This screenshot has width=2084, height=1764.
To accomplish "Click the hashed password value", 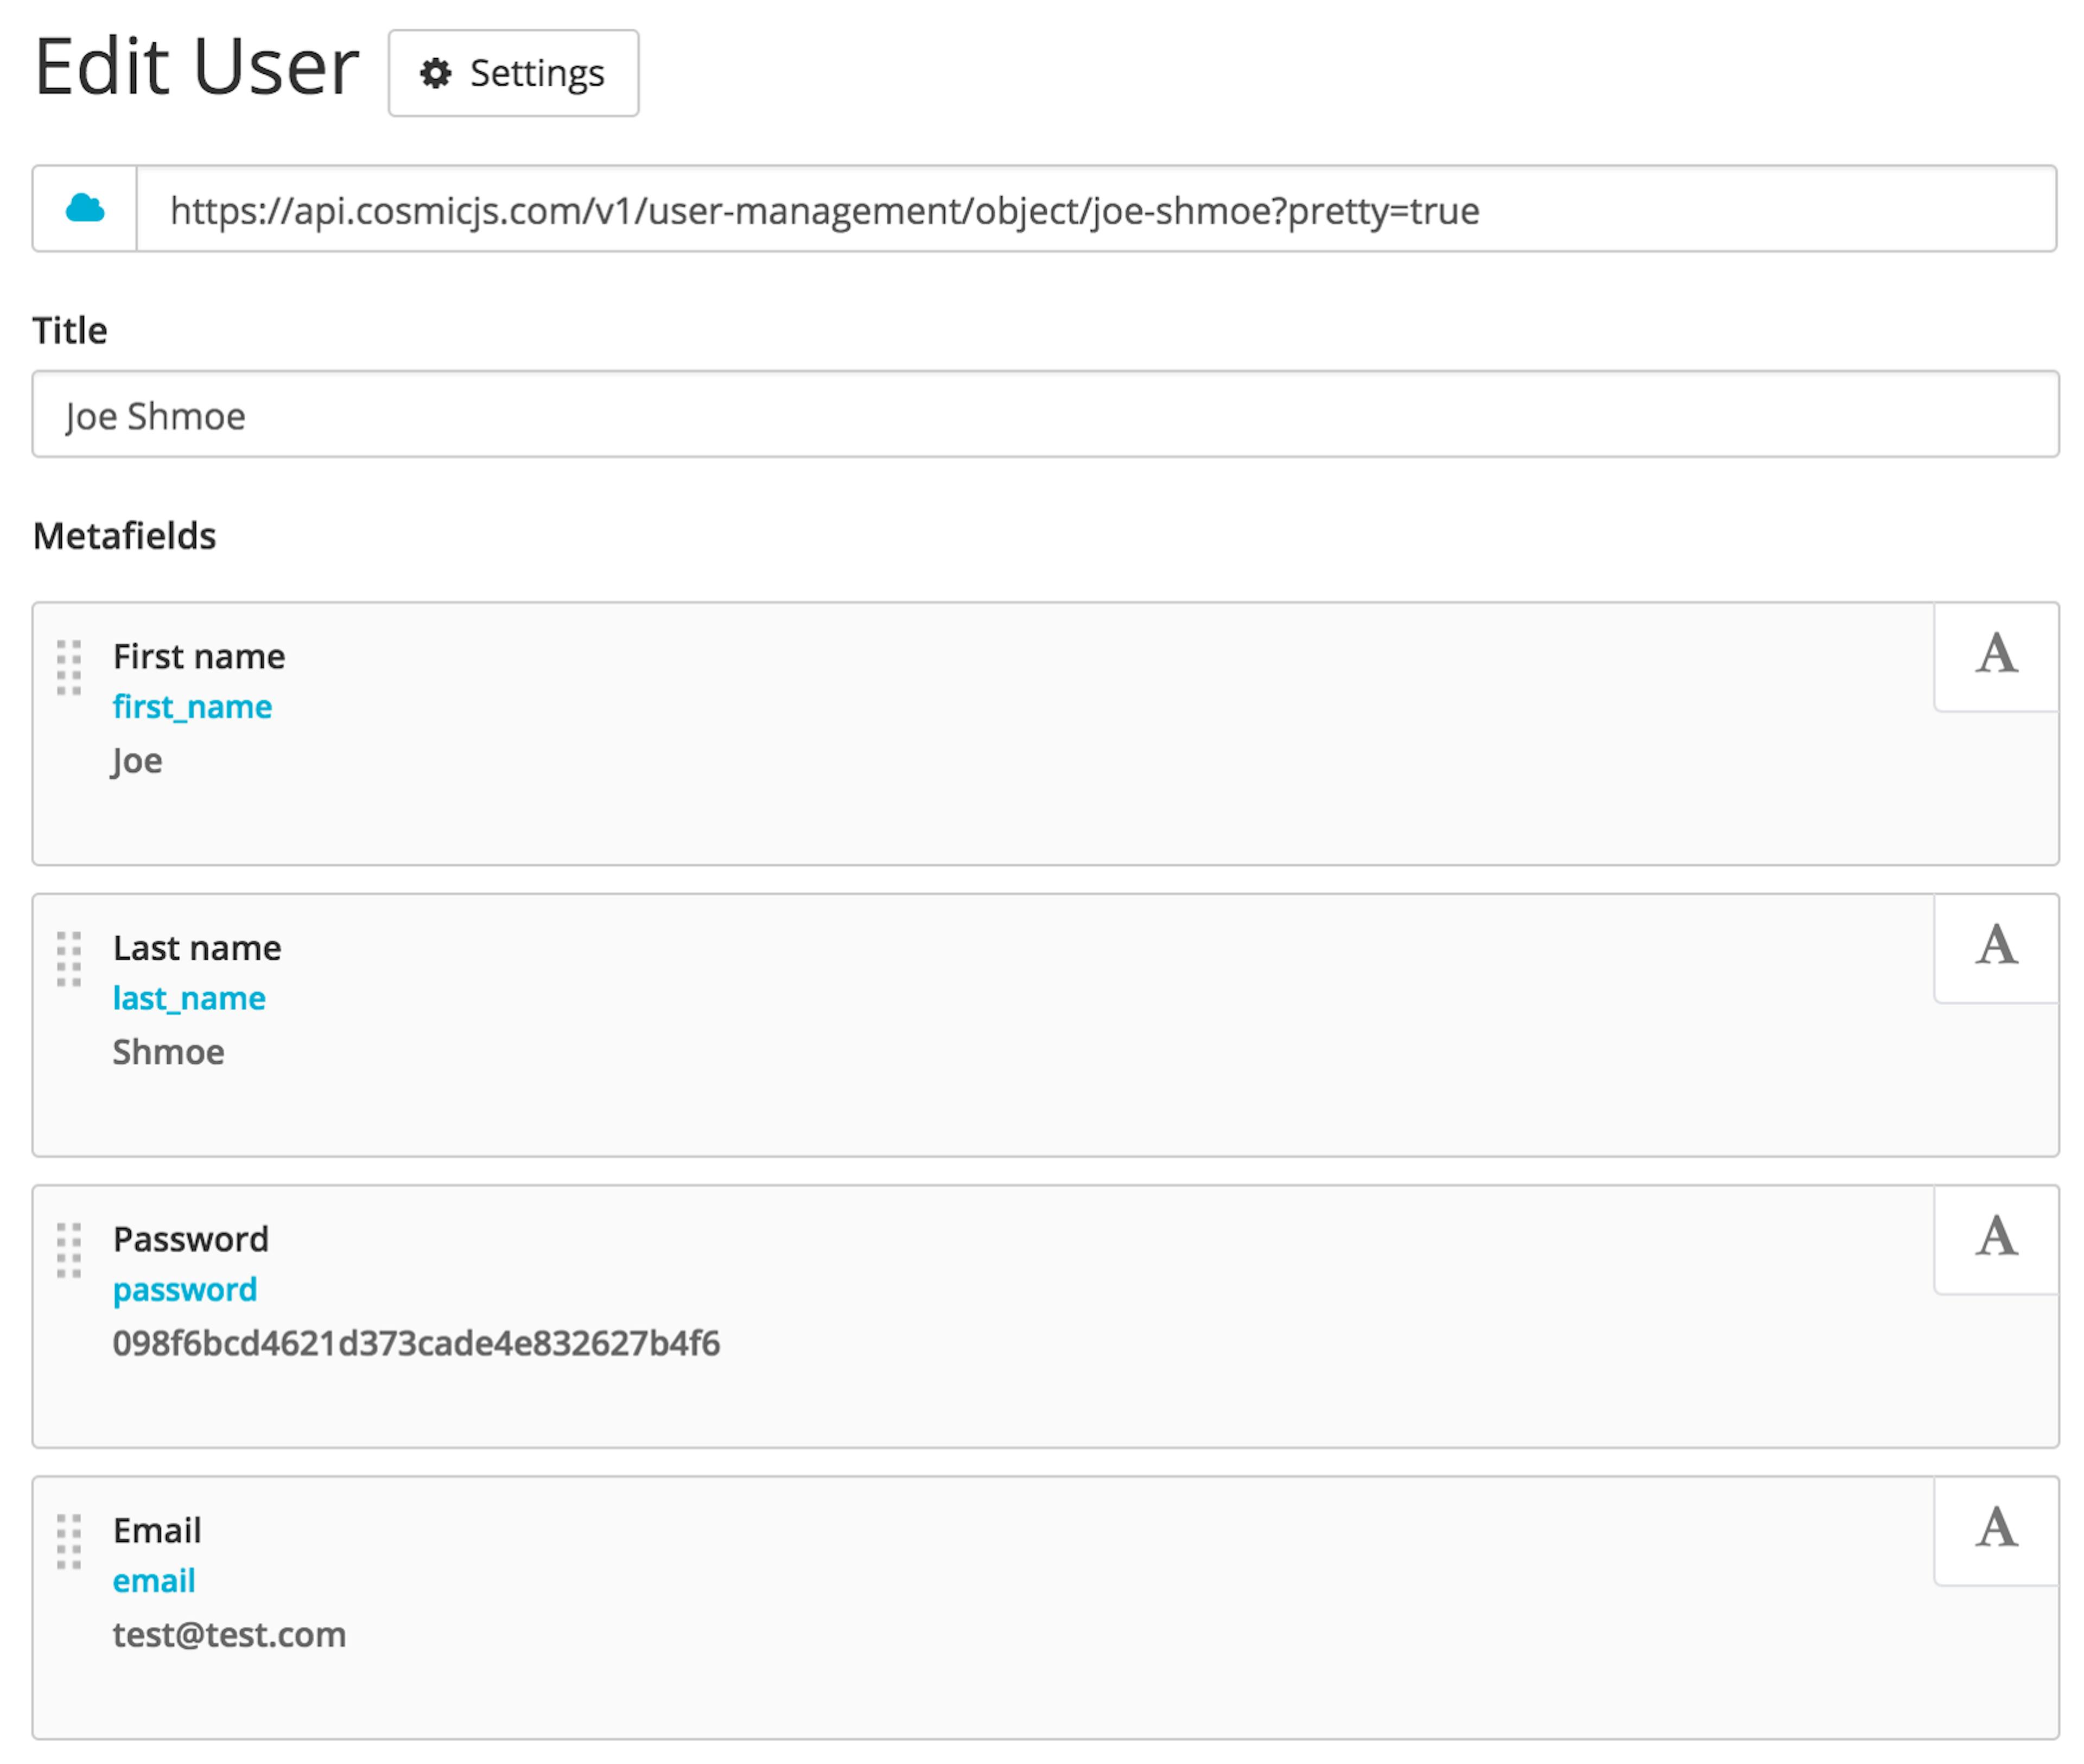I will [x=416, y=1343].
